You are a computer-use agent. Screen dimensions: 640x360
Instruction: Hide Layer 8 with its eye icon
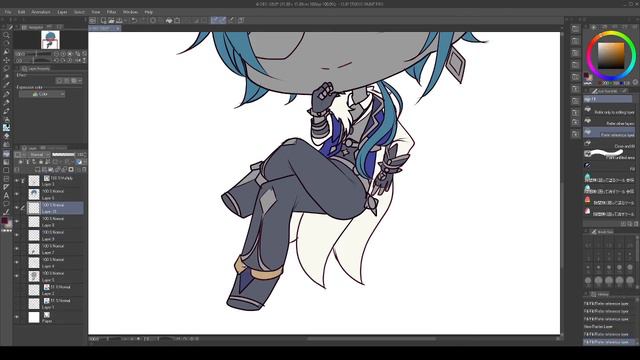(17, 221)
